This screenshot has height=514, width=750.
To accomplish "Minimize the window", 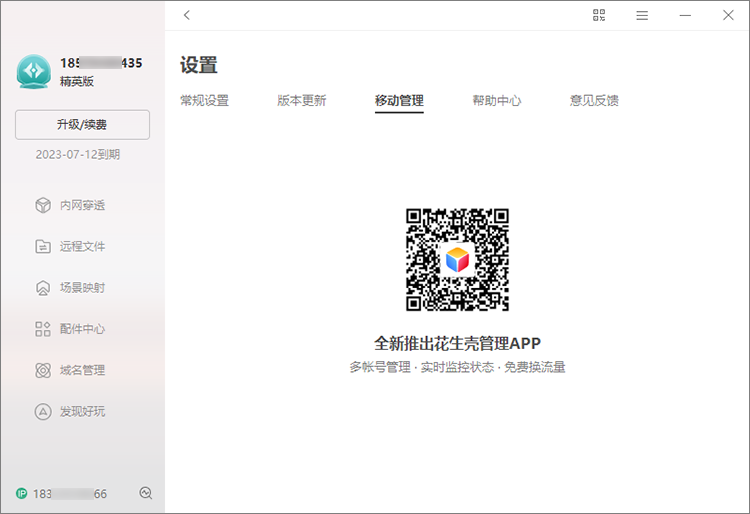I will (685, 16).
